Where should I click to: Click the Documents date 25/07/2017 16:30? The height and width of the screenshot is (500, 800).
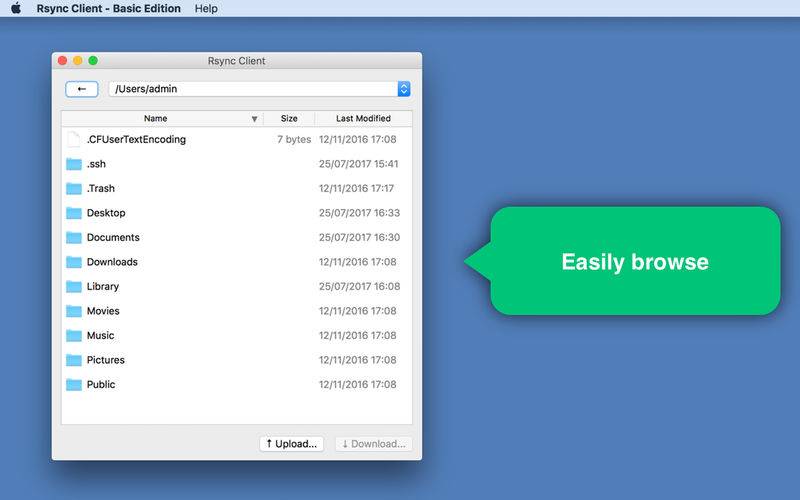pos(359,237)
